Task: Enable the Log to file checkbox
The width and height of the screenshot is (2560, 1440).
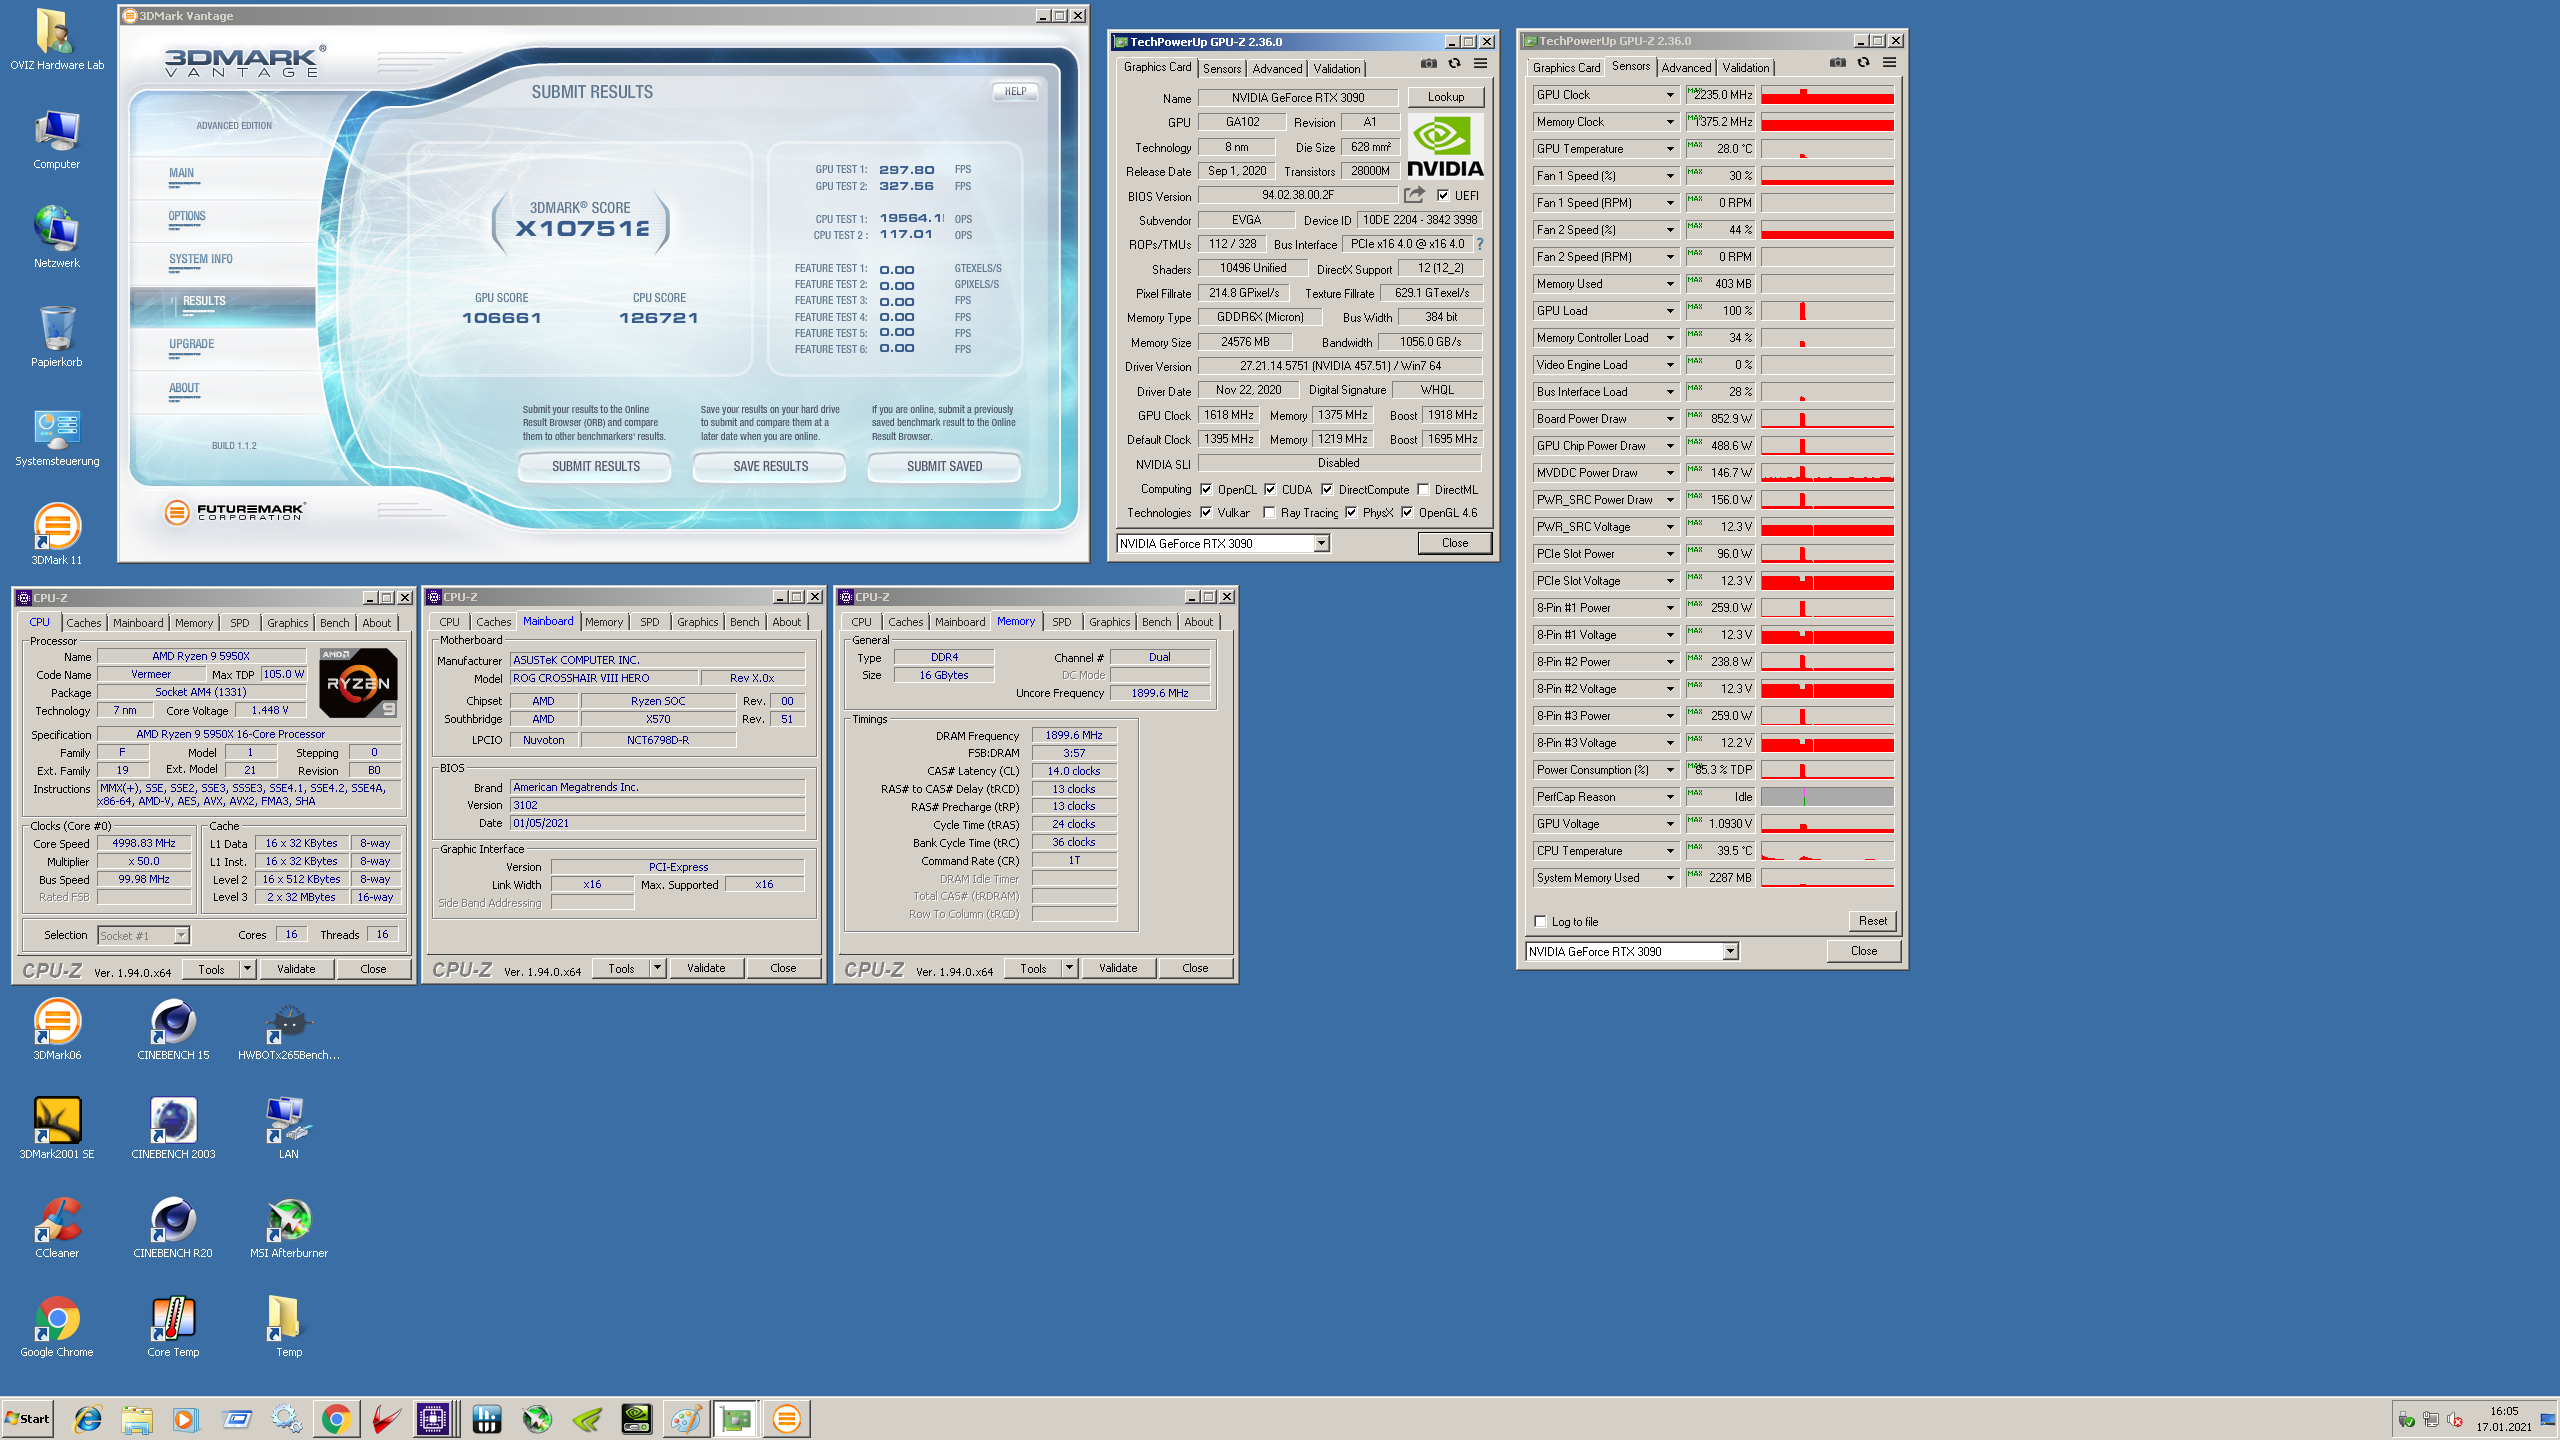Action: pos(1540,921)
